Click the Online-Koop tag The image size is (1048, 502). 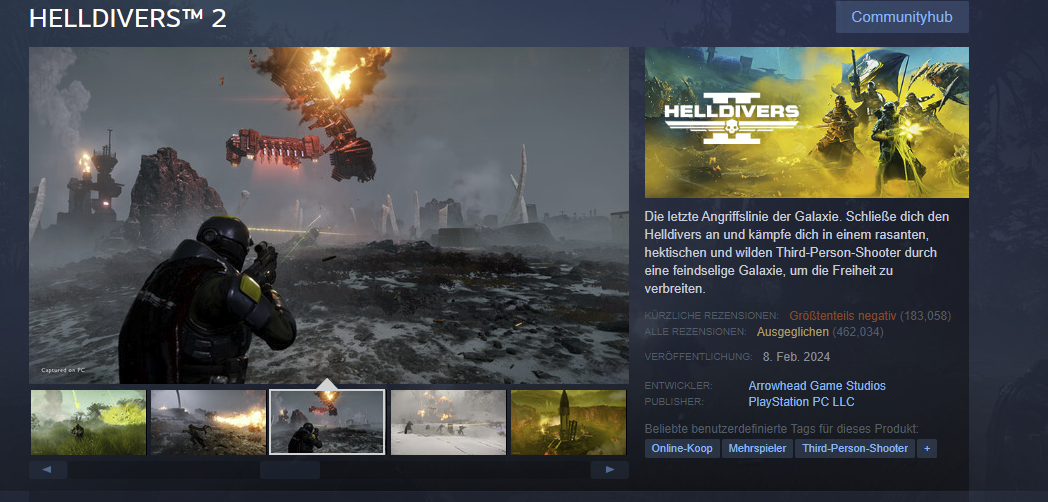click(682, 449)
